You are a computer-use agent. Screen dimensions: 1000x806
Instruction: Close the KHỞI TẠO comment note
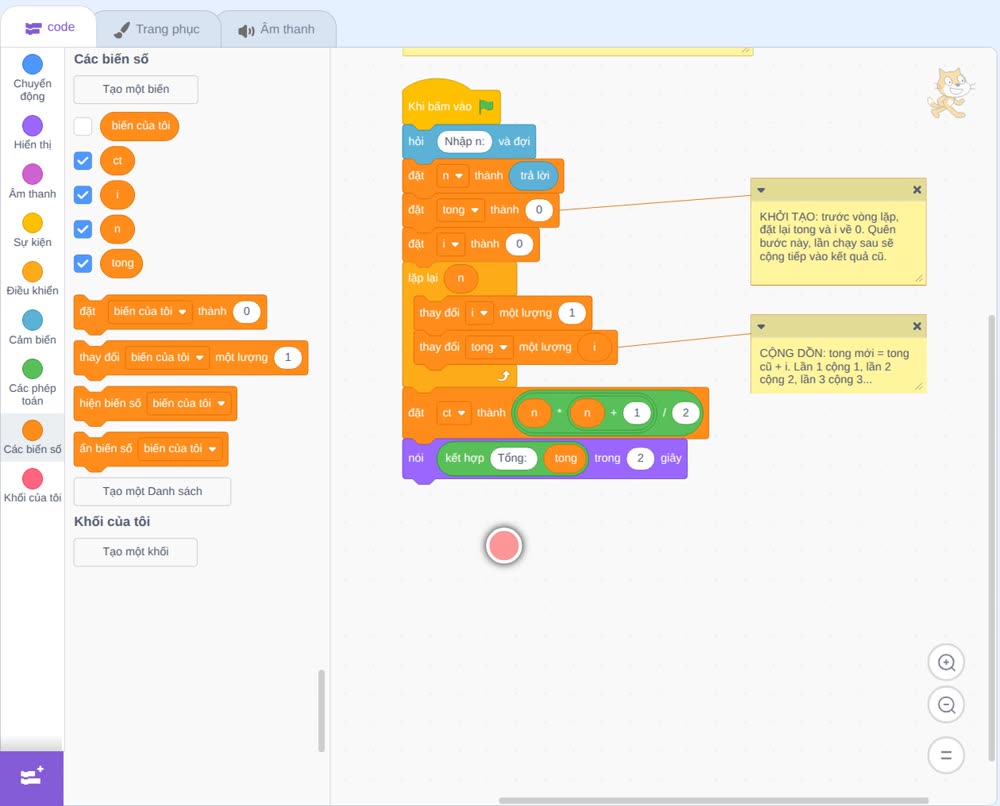click(917, 189)
